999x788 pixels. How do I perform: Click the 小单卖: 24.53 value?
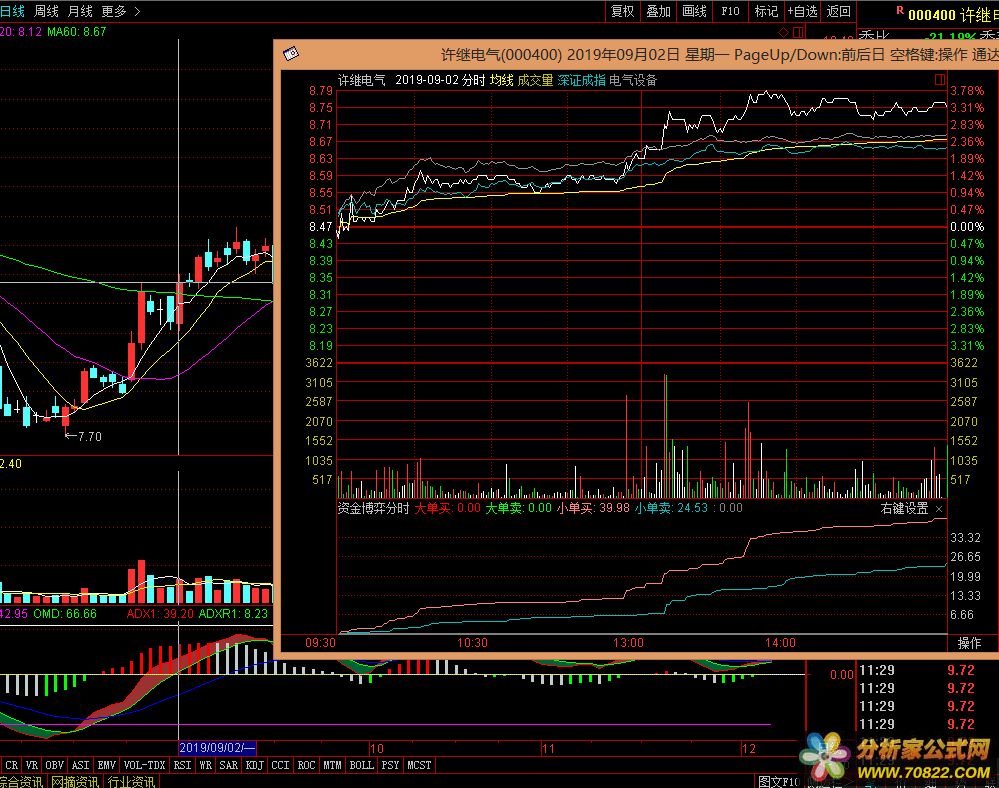tap(671, 508)
